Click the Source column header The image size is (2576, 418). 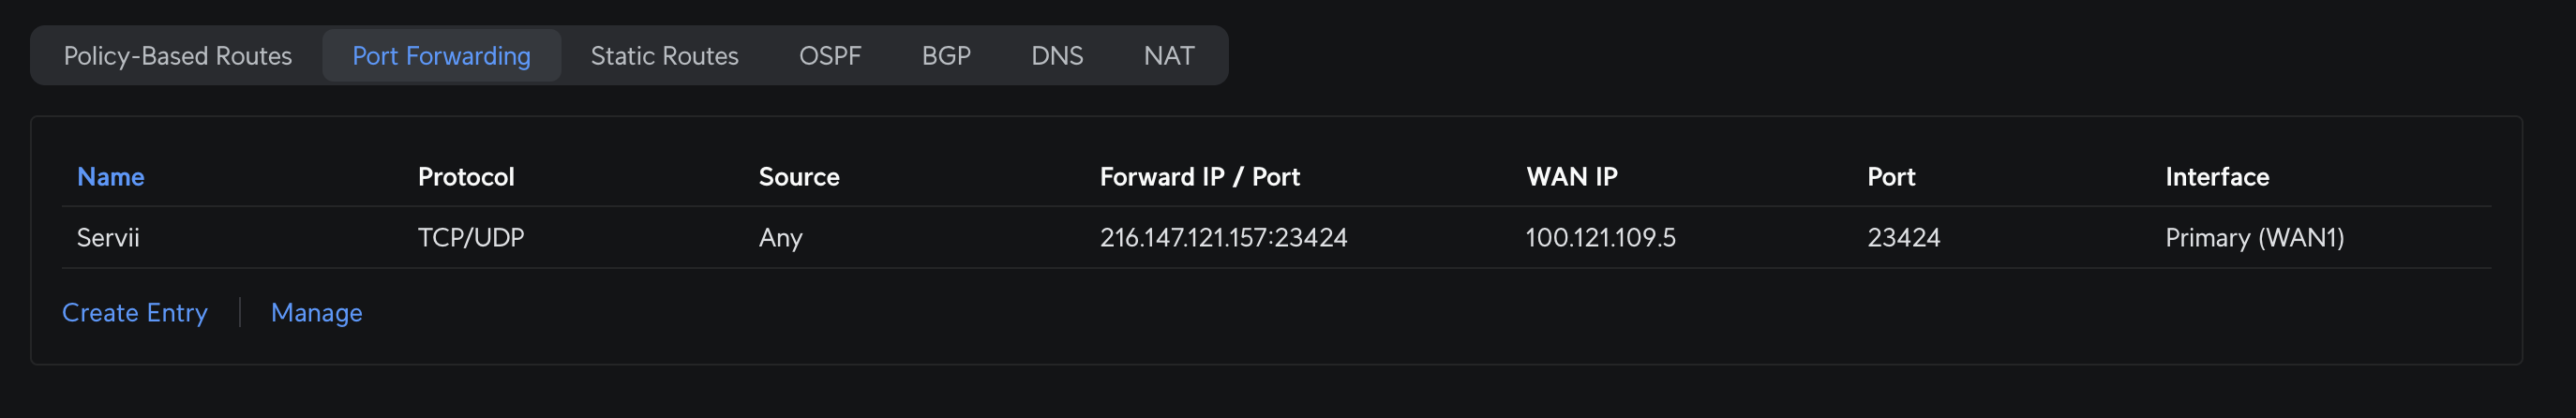798,177
